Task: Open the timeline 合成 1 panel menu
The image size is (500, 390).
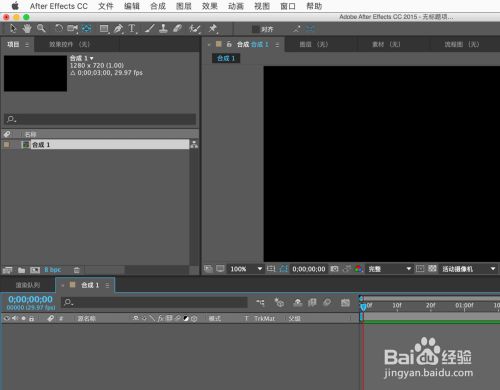Action: [x=107, y=285]
